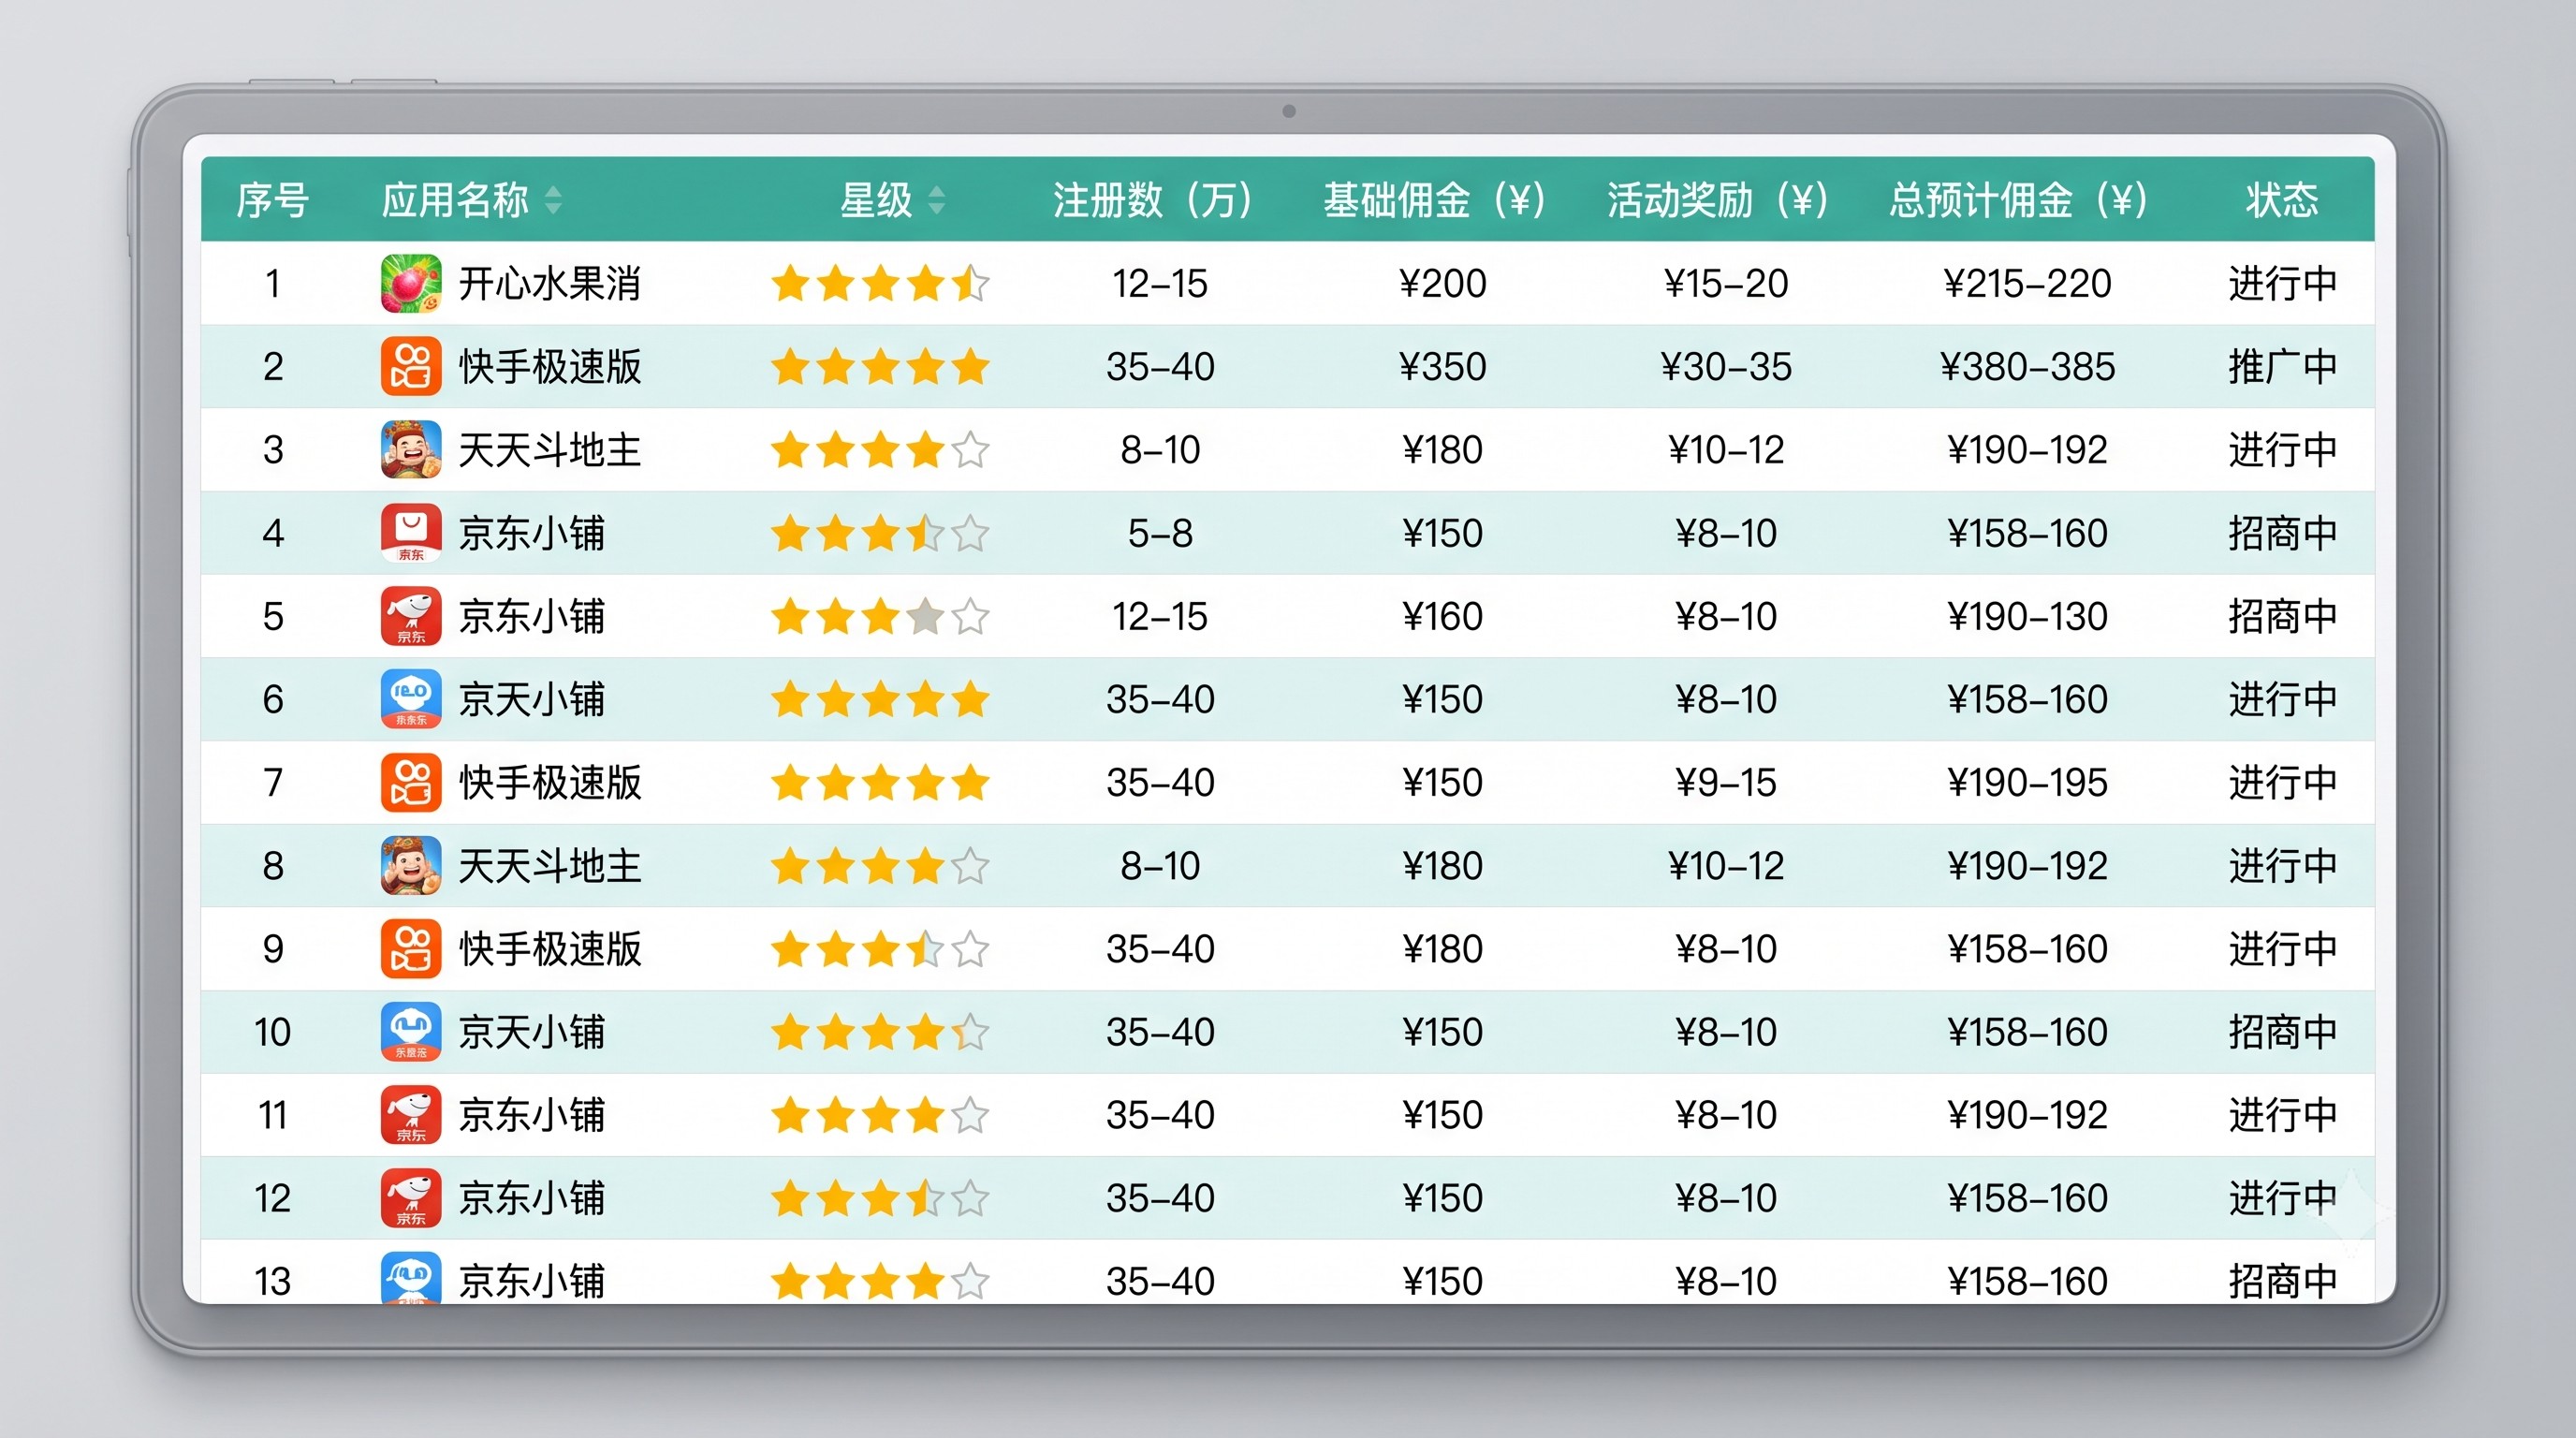Screen dimensions: 2576x1438
Task: Click the 进行中 status in row 1
Action: pyautogui.click(x=2283, y=283)
